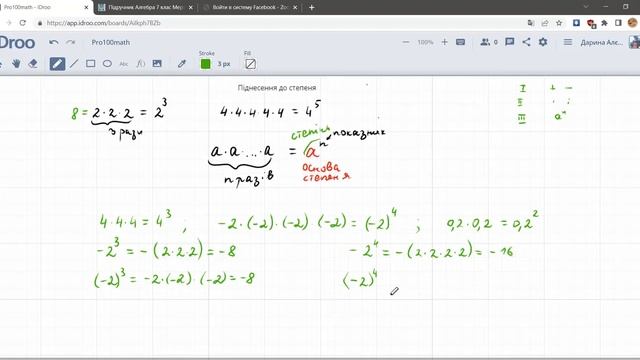Image resolution: width=640 pixels, height=360 pixels.
Task: Select the Eraser tool
Action: (33, 64)
